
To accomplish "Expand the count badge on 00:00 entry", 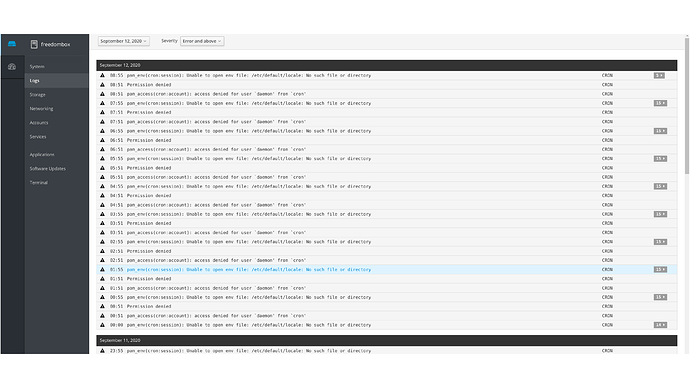I will 660,325.
